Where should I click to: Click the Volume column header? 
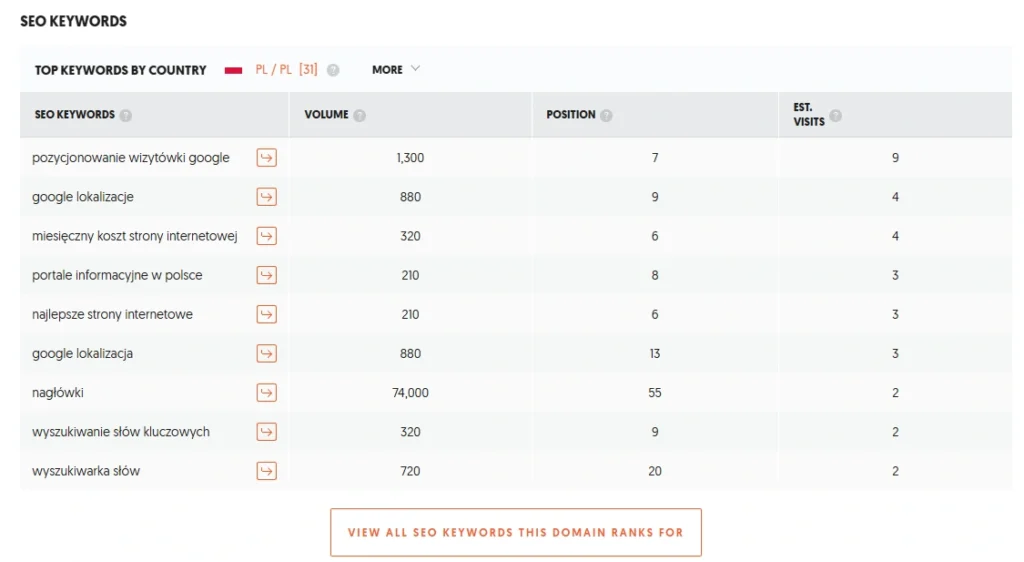pyautogui.click(x=326, y=115)
